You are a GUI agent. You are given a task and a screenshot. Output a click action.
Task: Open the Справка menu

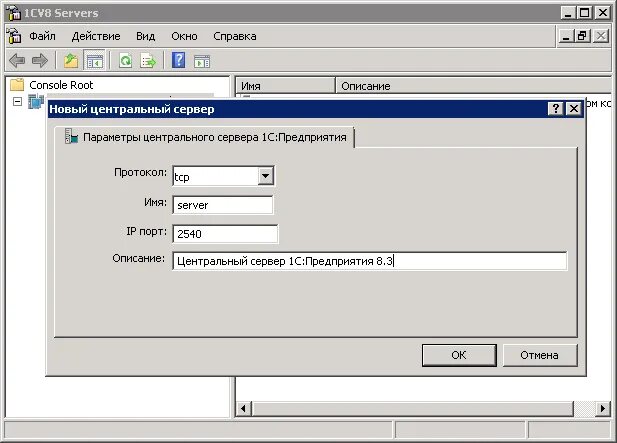pyautogui.click(x=235, y=36)
